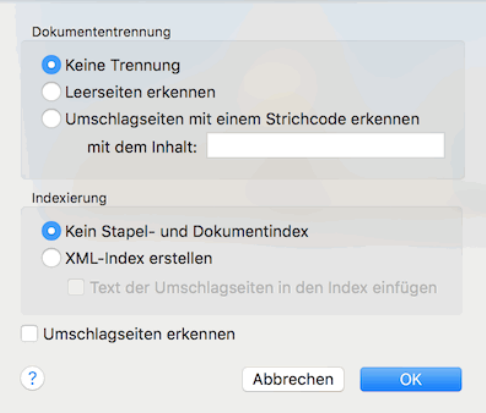Click the 'Kein Stapel- und Dokumentindex' label text
The image size is (486, 413).
(x=187, y=232)
